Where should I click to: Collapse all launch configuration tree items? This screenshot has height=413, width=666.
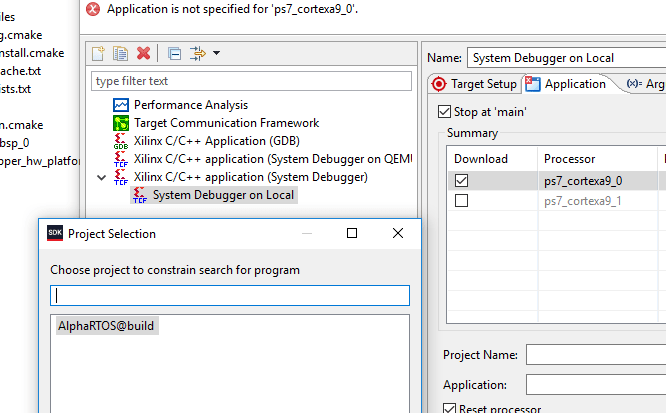[174, 54]
